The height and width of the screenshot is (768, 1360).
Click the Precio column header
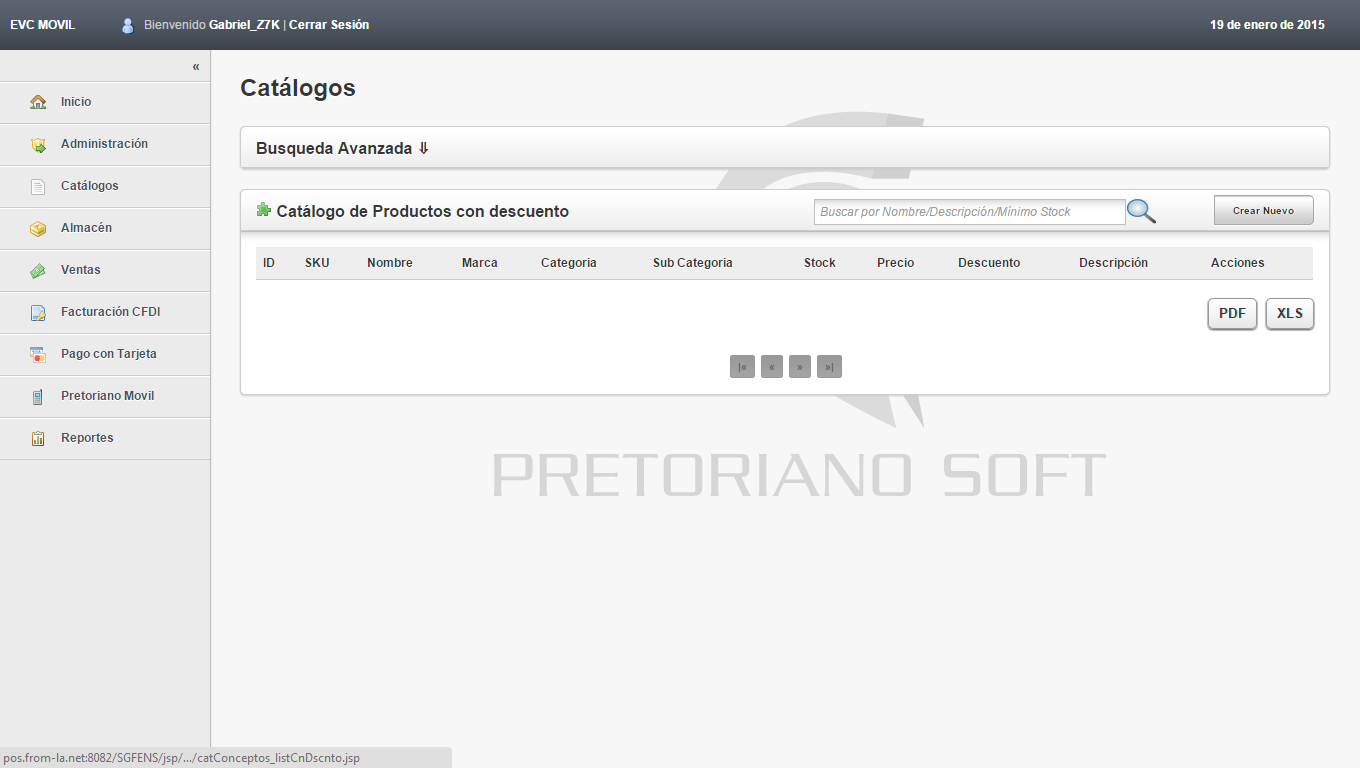896,263
